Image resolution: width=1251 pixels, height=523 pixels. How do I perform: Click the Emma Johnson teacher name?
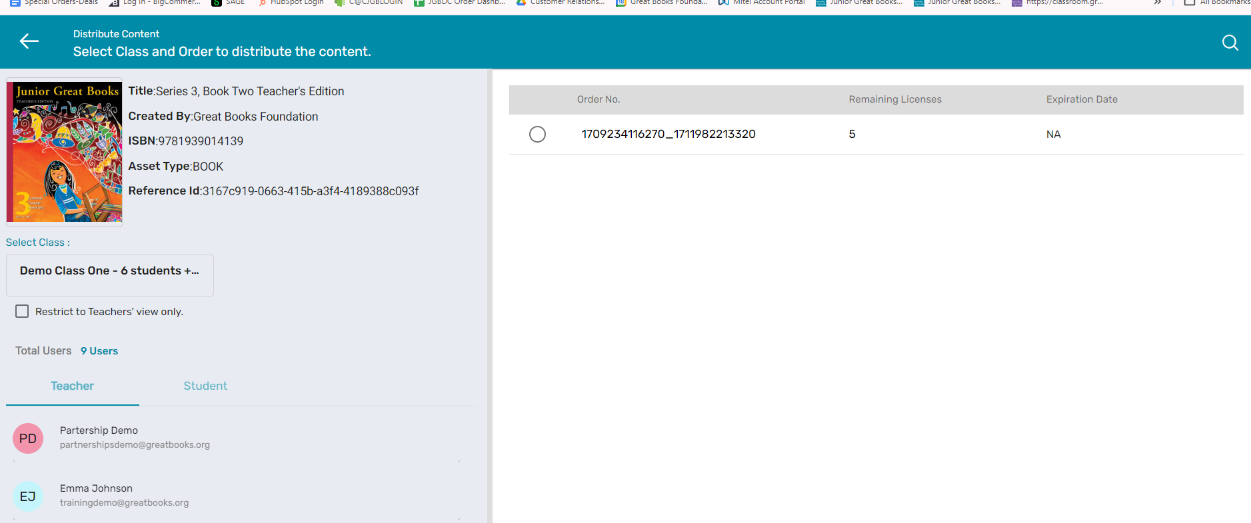(x=96, y=489)
